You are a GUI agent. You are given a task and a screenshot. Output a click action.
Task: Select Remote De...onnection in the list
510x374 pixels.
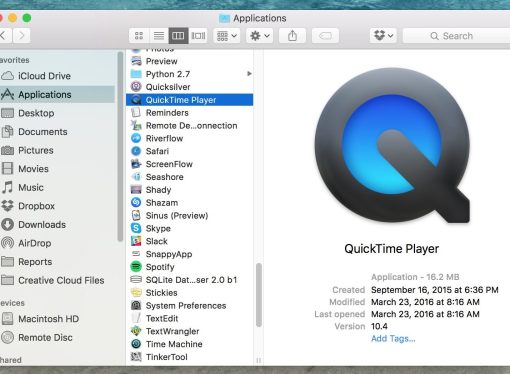[x=189, y=126]
